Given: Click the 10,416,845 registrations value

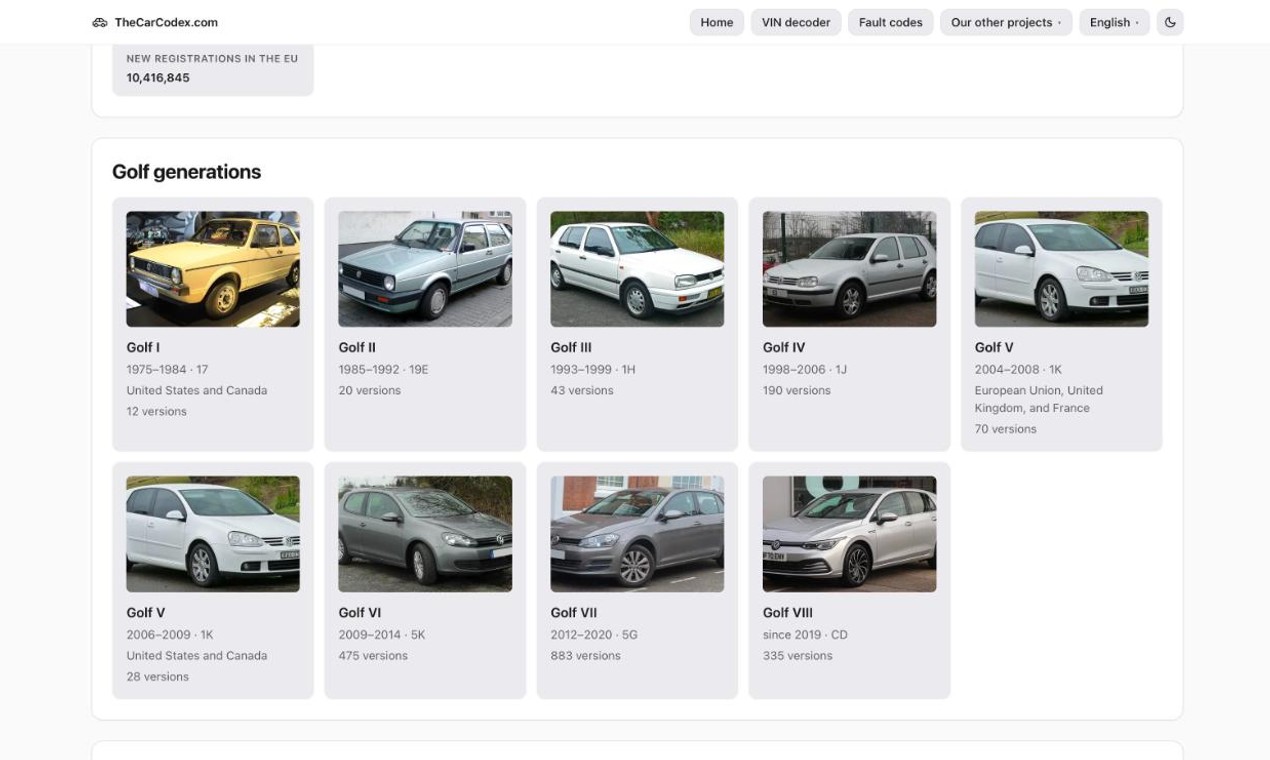Looking at the screenshot, I should [158, 77].
